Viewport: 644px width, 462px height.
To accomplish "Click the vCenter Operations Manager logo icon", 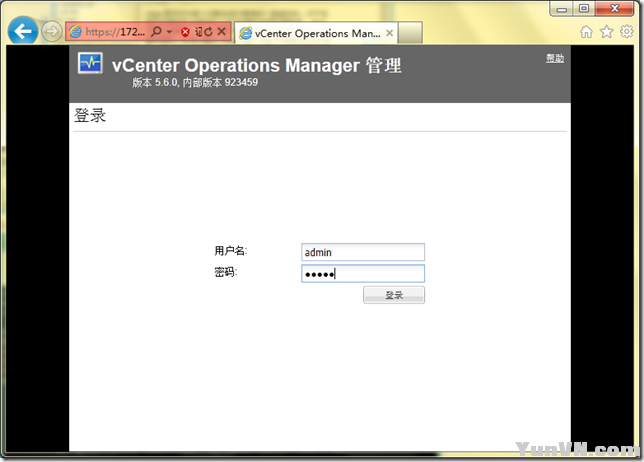I will 90,63.
